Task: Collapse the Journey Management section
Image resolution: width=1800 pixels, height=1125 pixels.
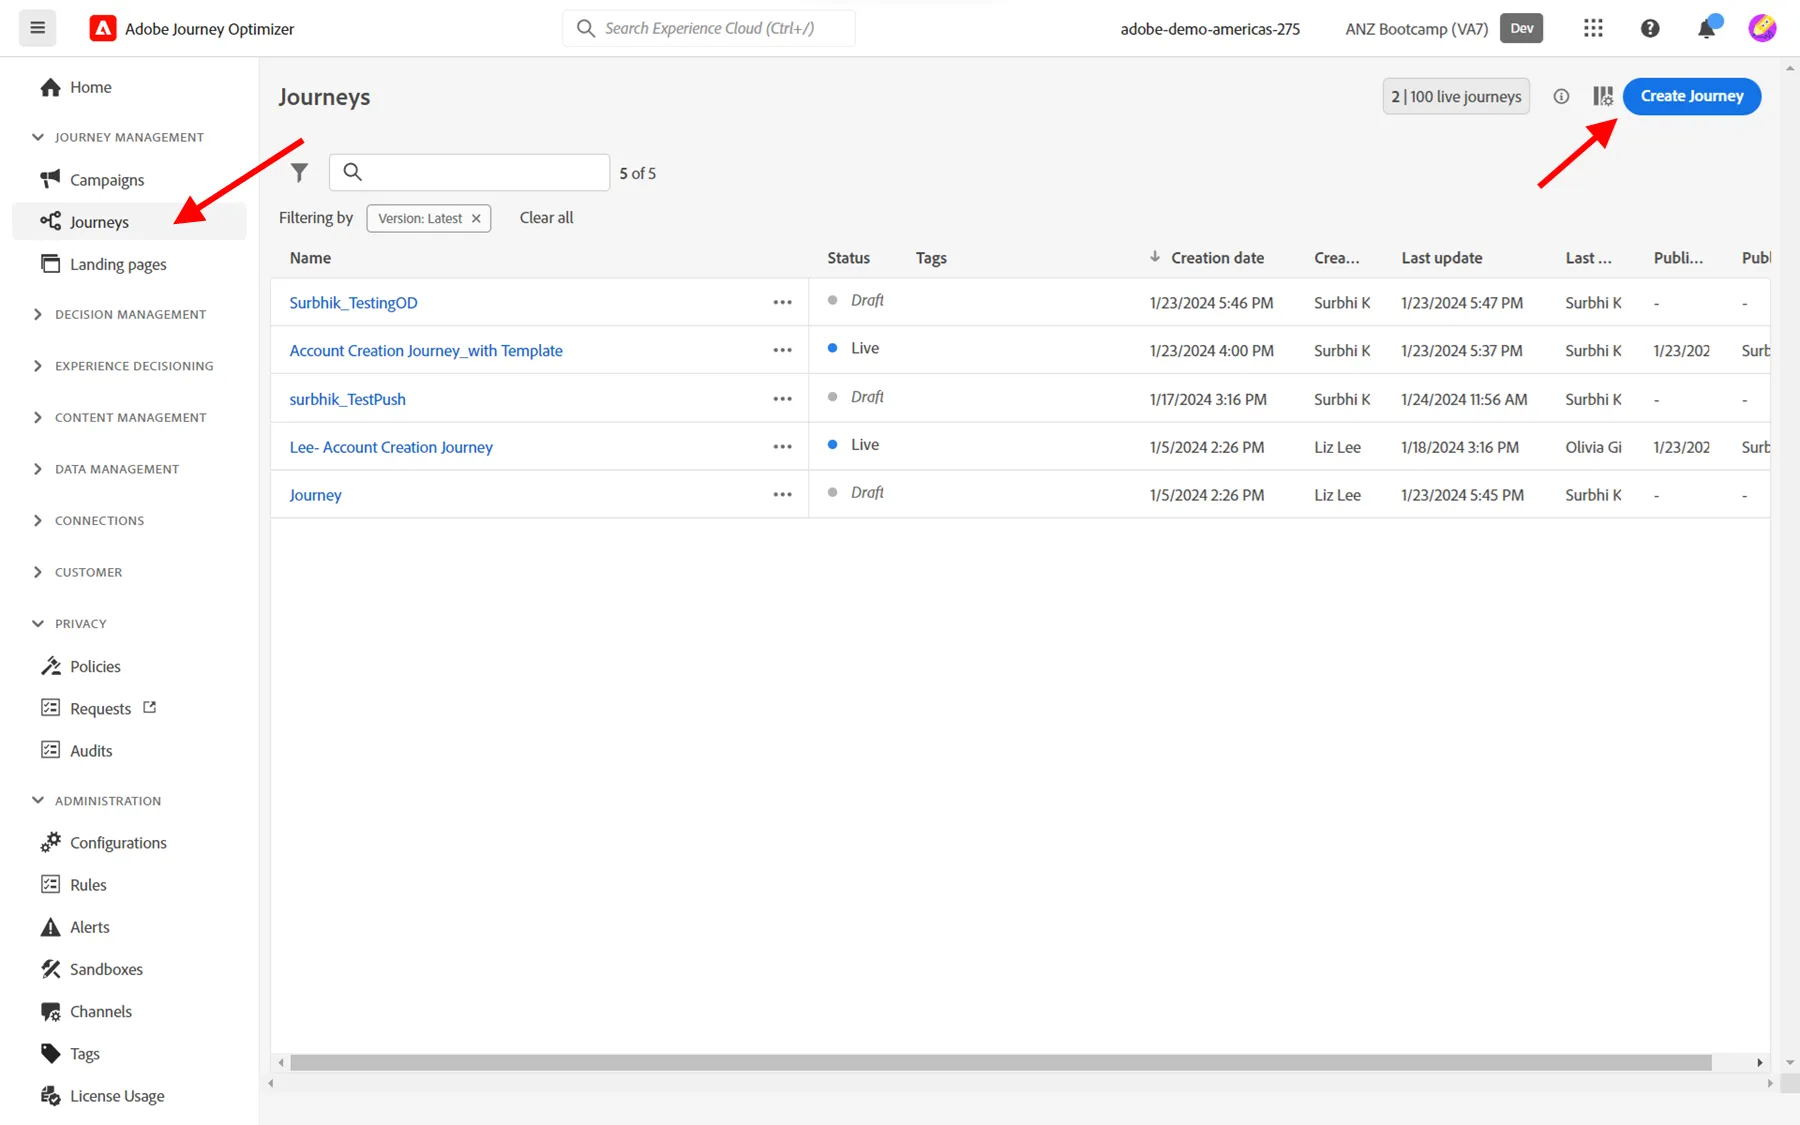Action: pyautogui.click(x=38, y=137)
